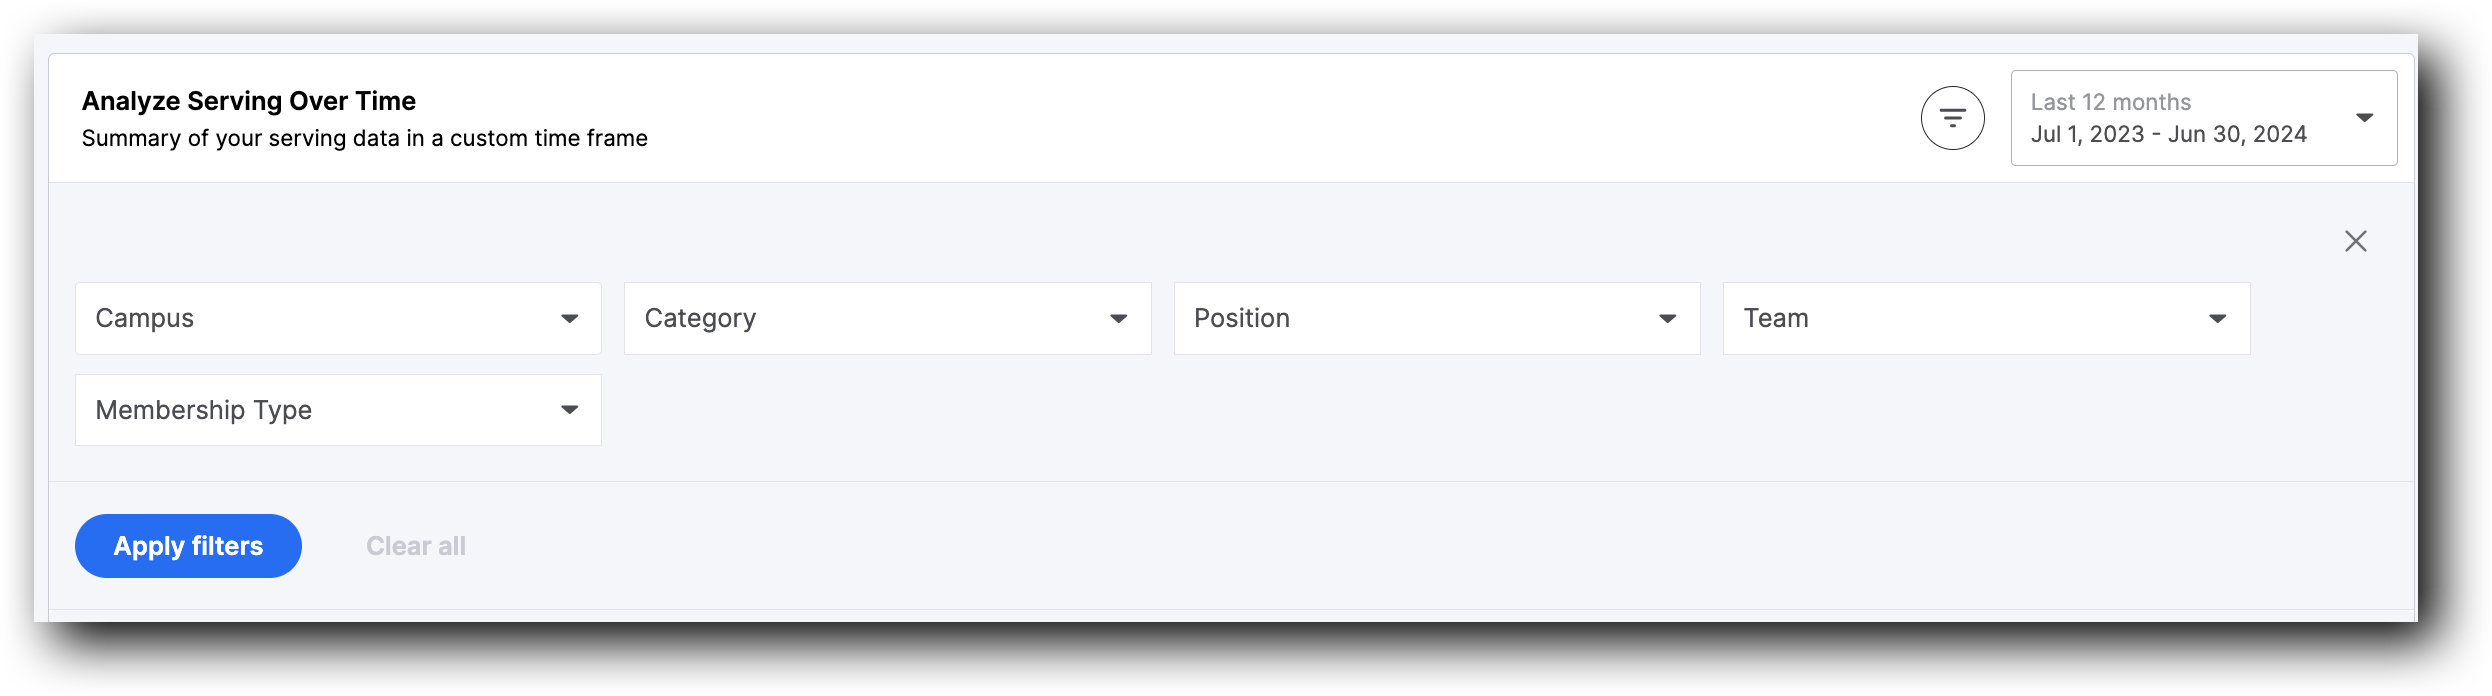The image size is (2492, 696).
Task: Select the Analyze Serving Over Time heading
Action: pos(249,100)
